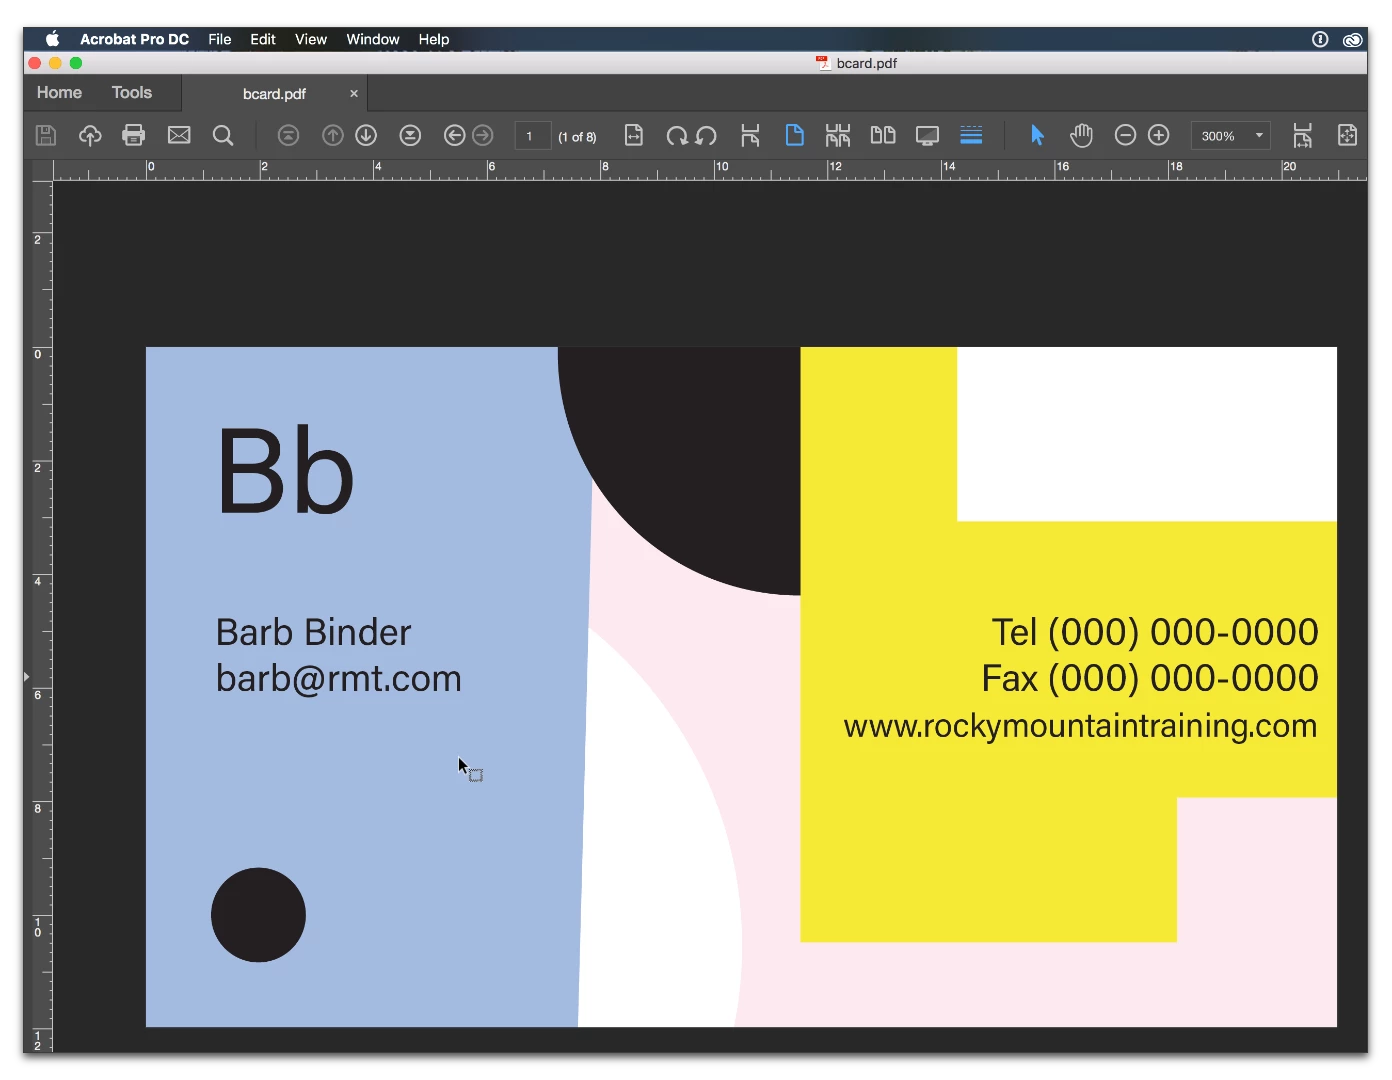The image size is (1392, 1080).
Task: Click the (1 of 8) page count label
Action: (577, 137)
